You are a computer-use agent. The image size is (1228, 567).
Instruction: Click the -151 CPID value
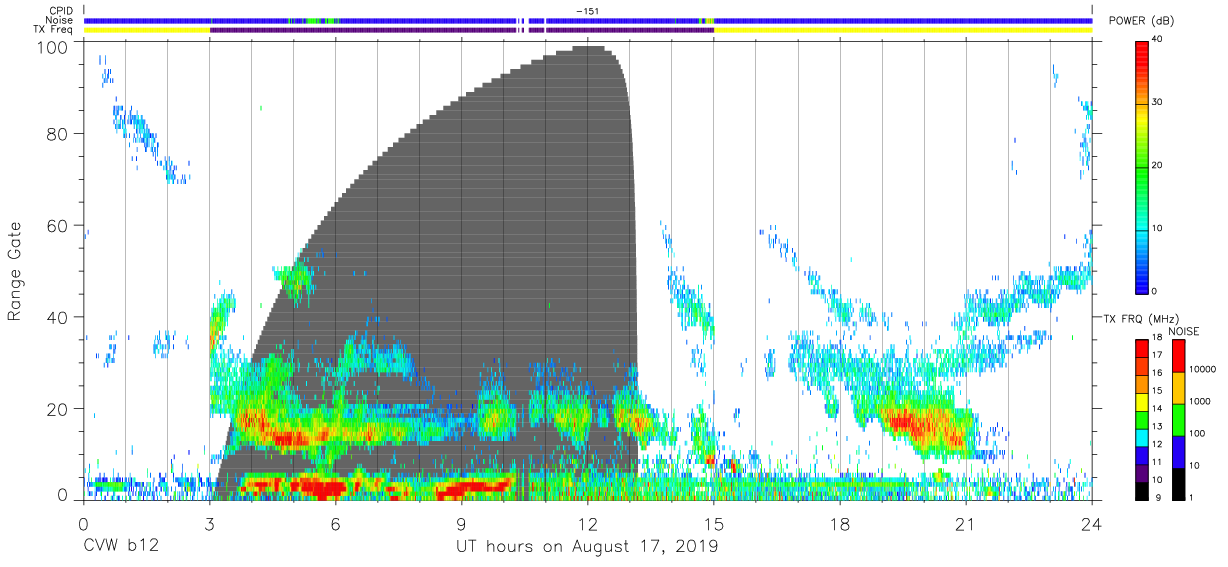[587, 11]
